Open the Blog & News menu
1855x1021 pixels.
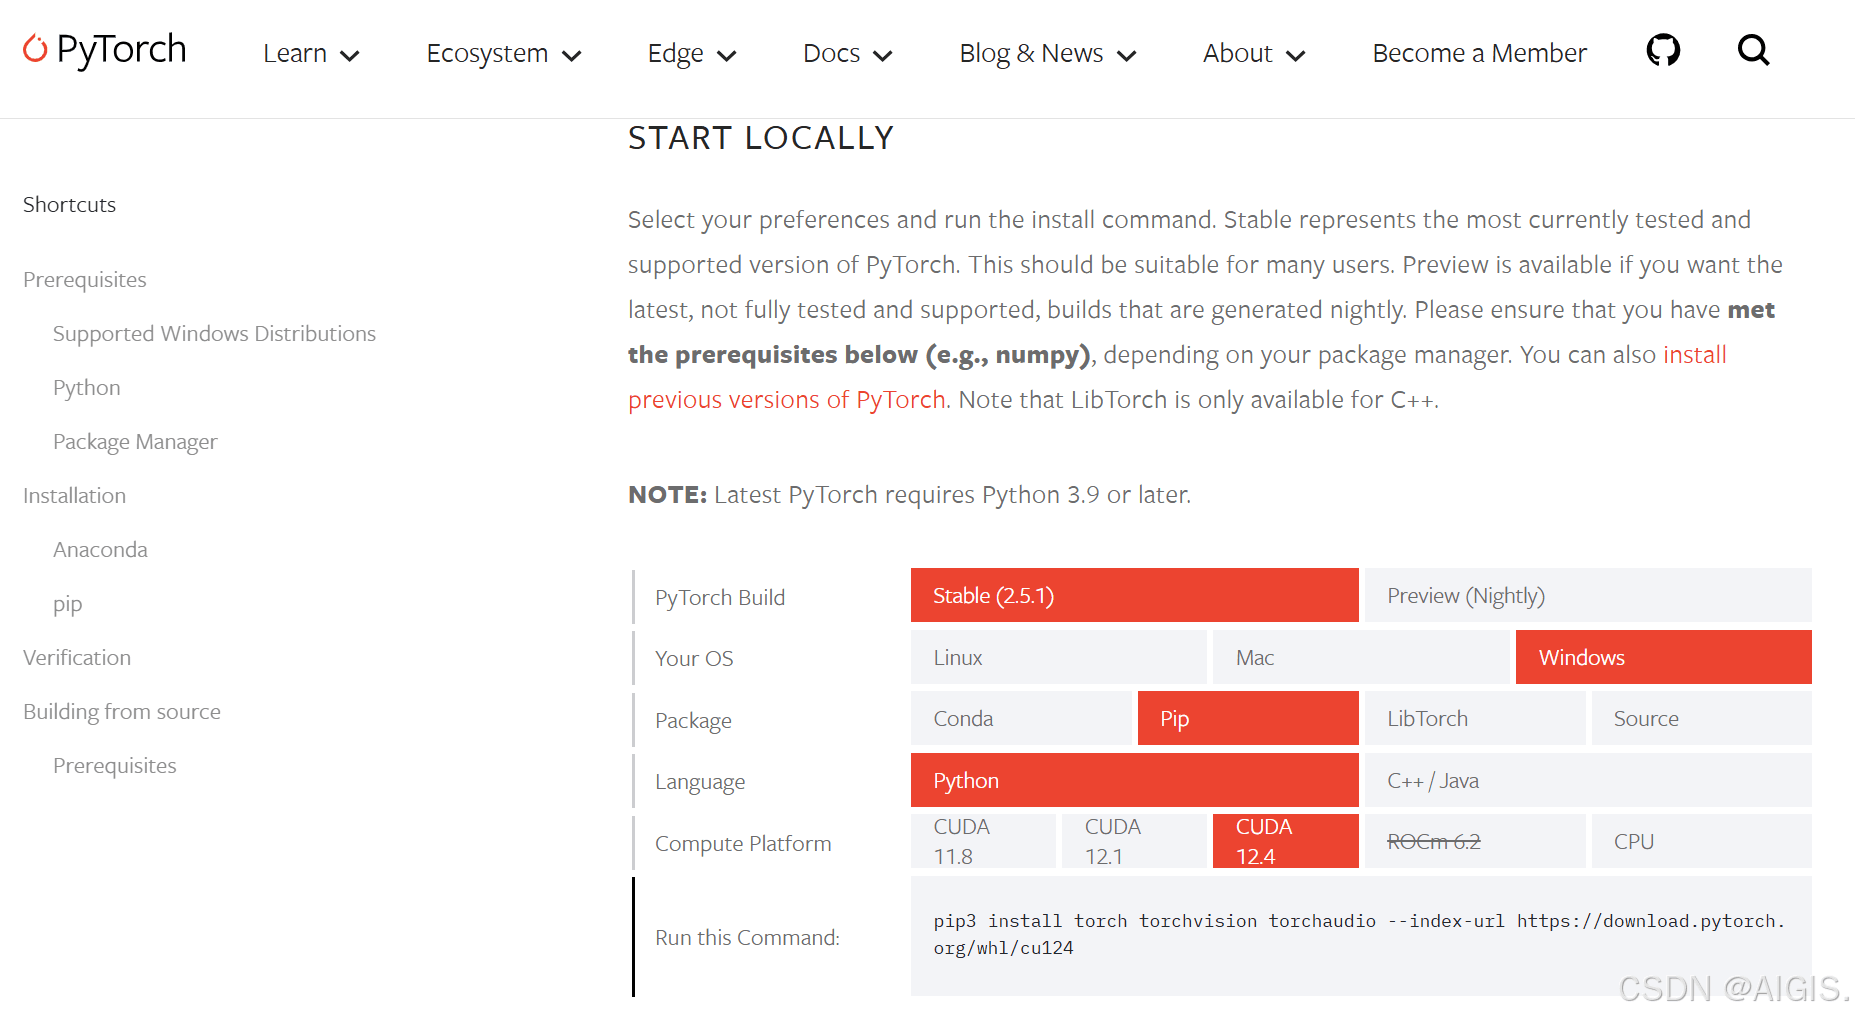coord(1047,54)
